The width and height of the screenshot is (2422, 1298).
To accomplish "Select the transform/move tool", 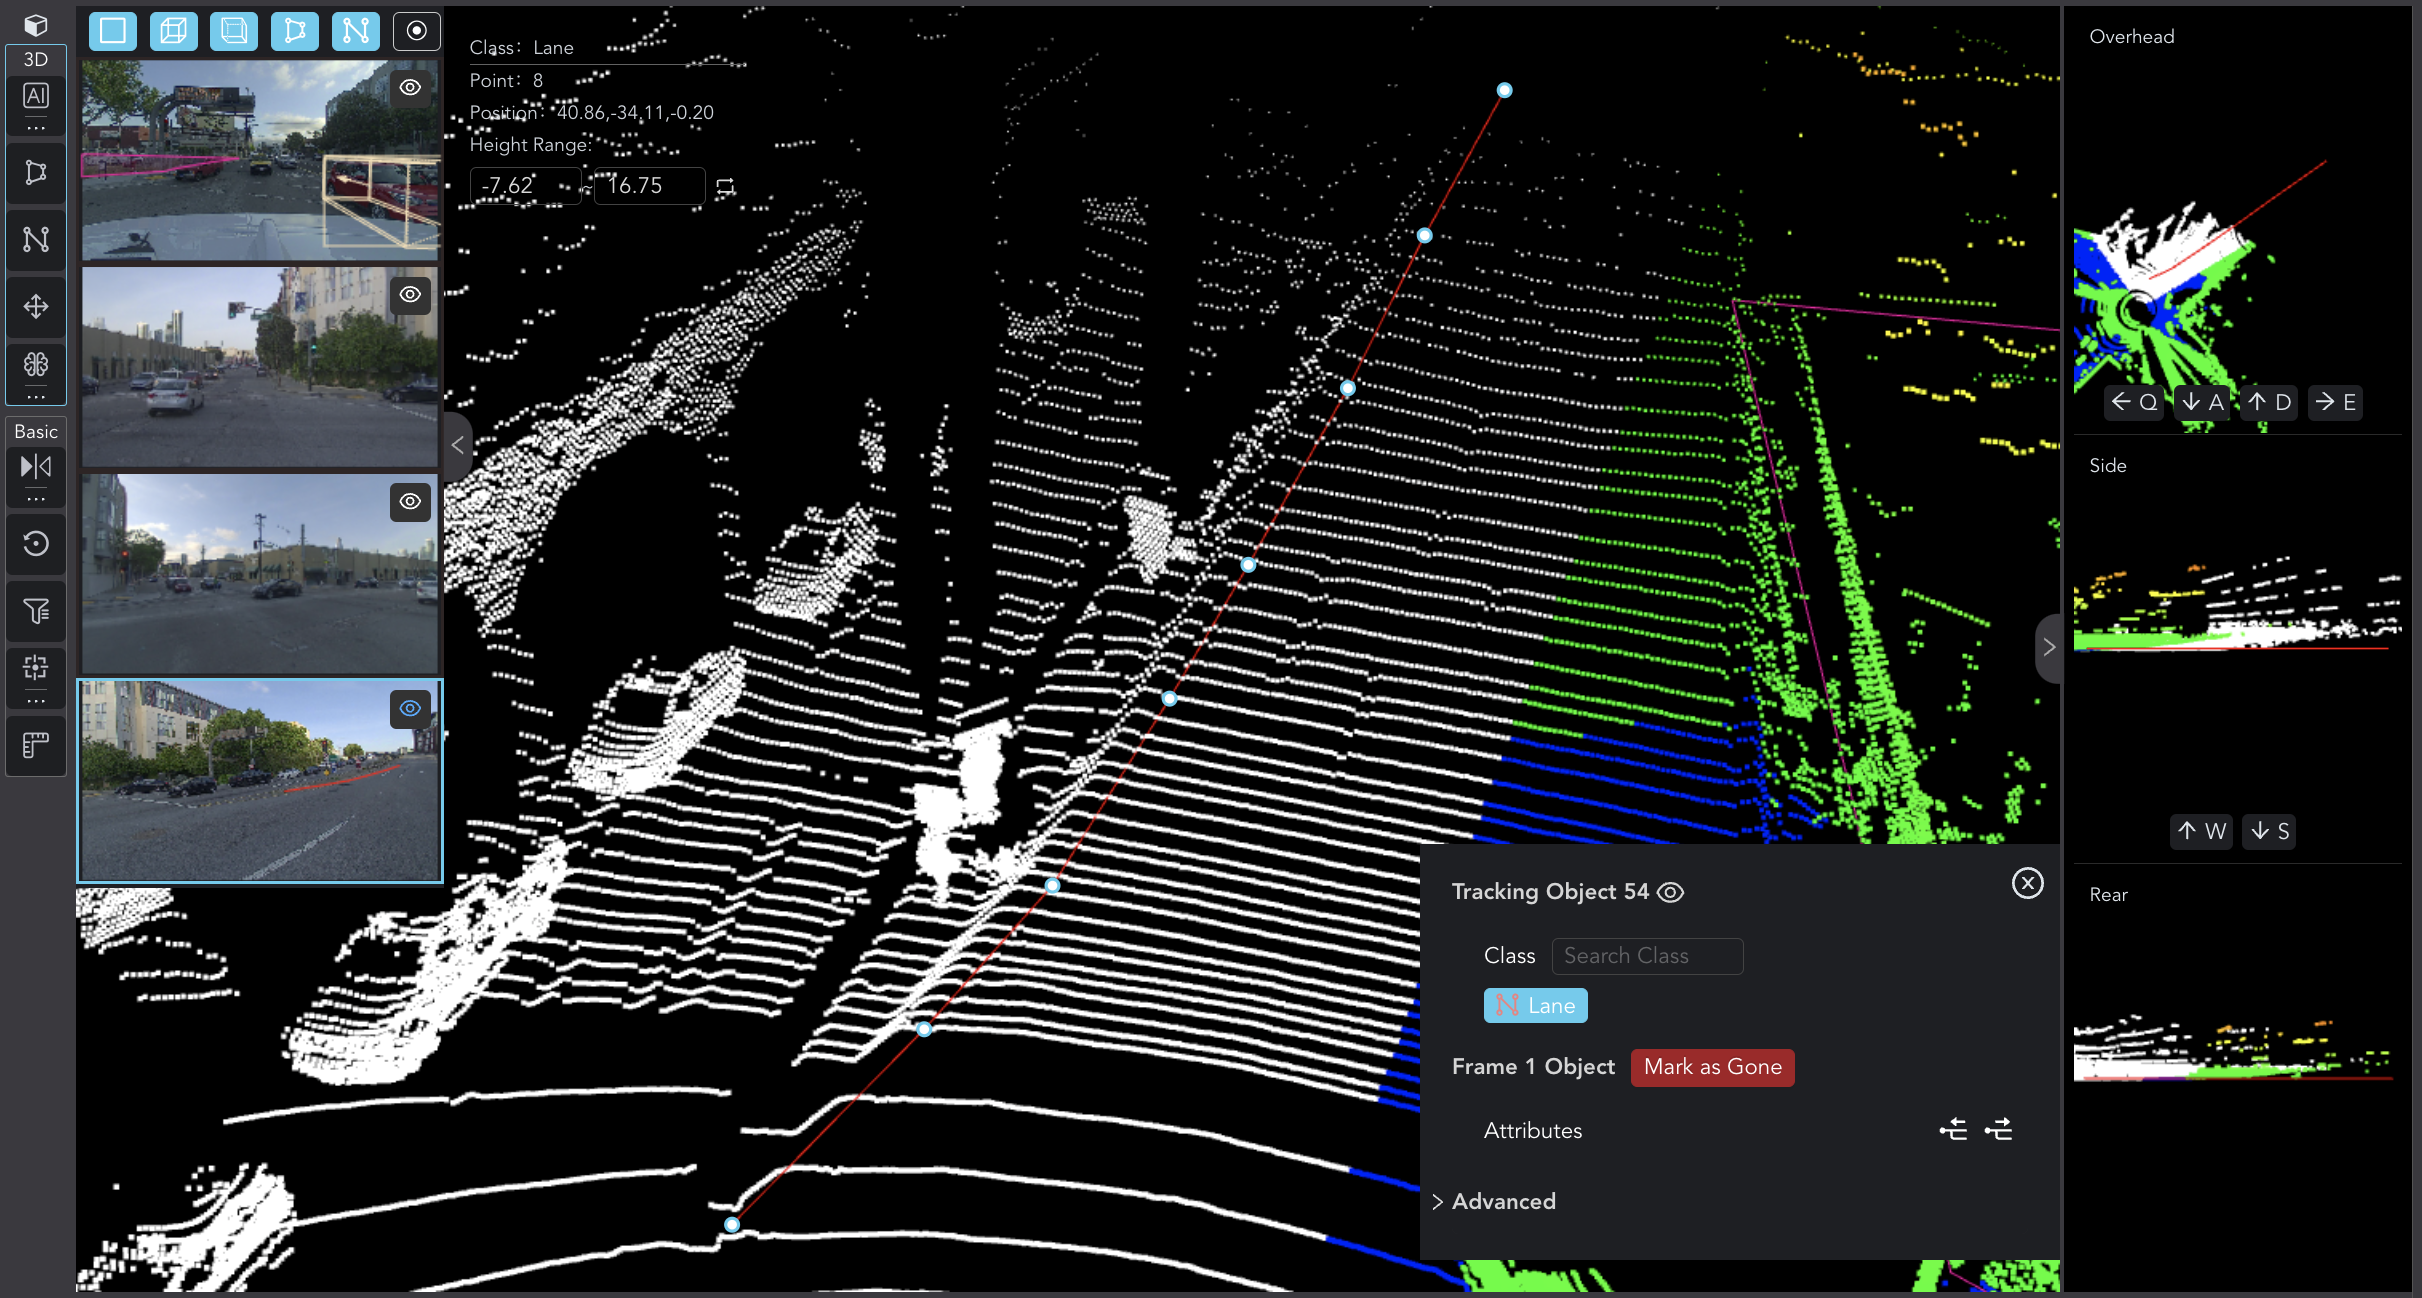I will (x=35, y=309).
